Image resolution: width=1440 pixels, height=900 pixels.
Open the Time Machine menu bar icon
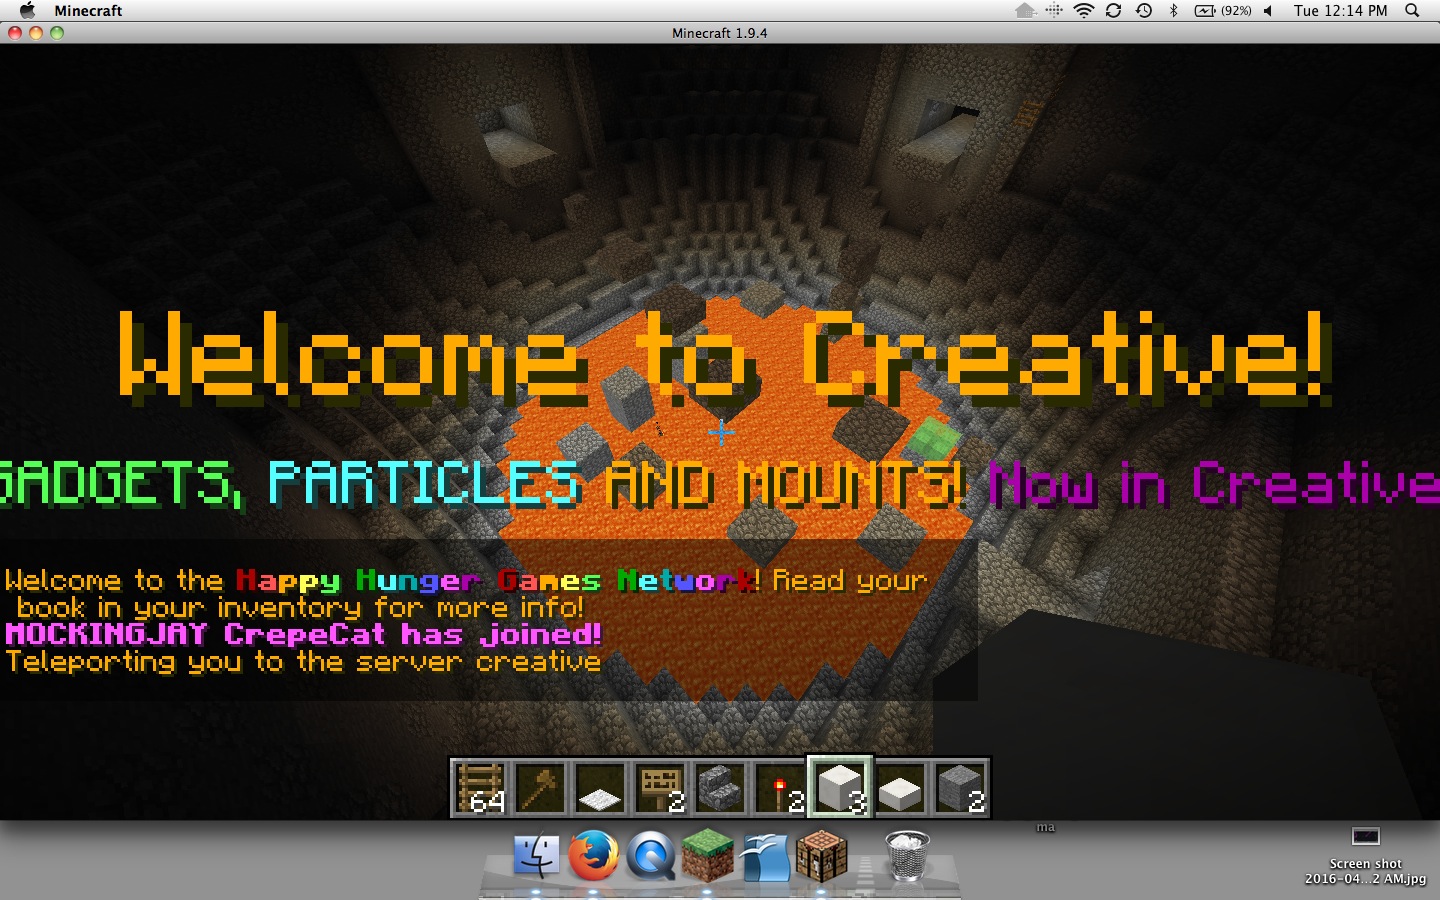click(x=1144, y=10)
